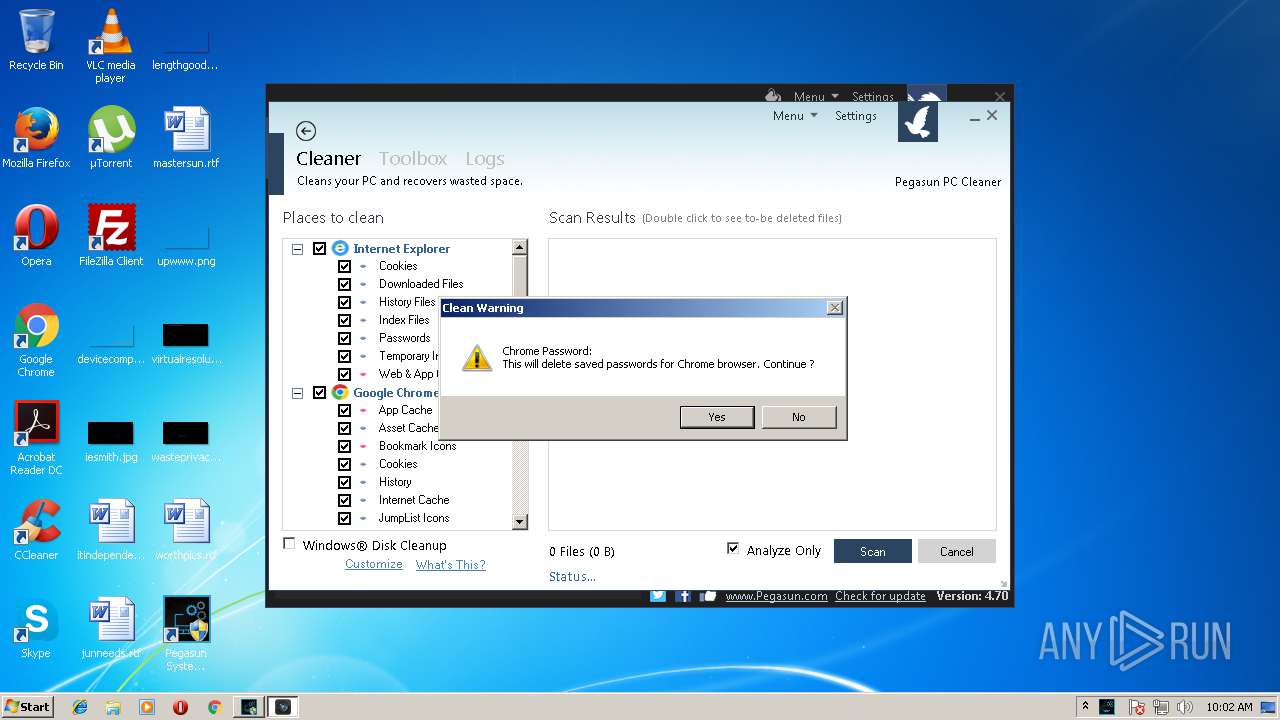The height and width of the screenshot is (720, 1280).
Task: Click tree scrollbar up arrow
Action: click(x=519, y=247)
